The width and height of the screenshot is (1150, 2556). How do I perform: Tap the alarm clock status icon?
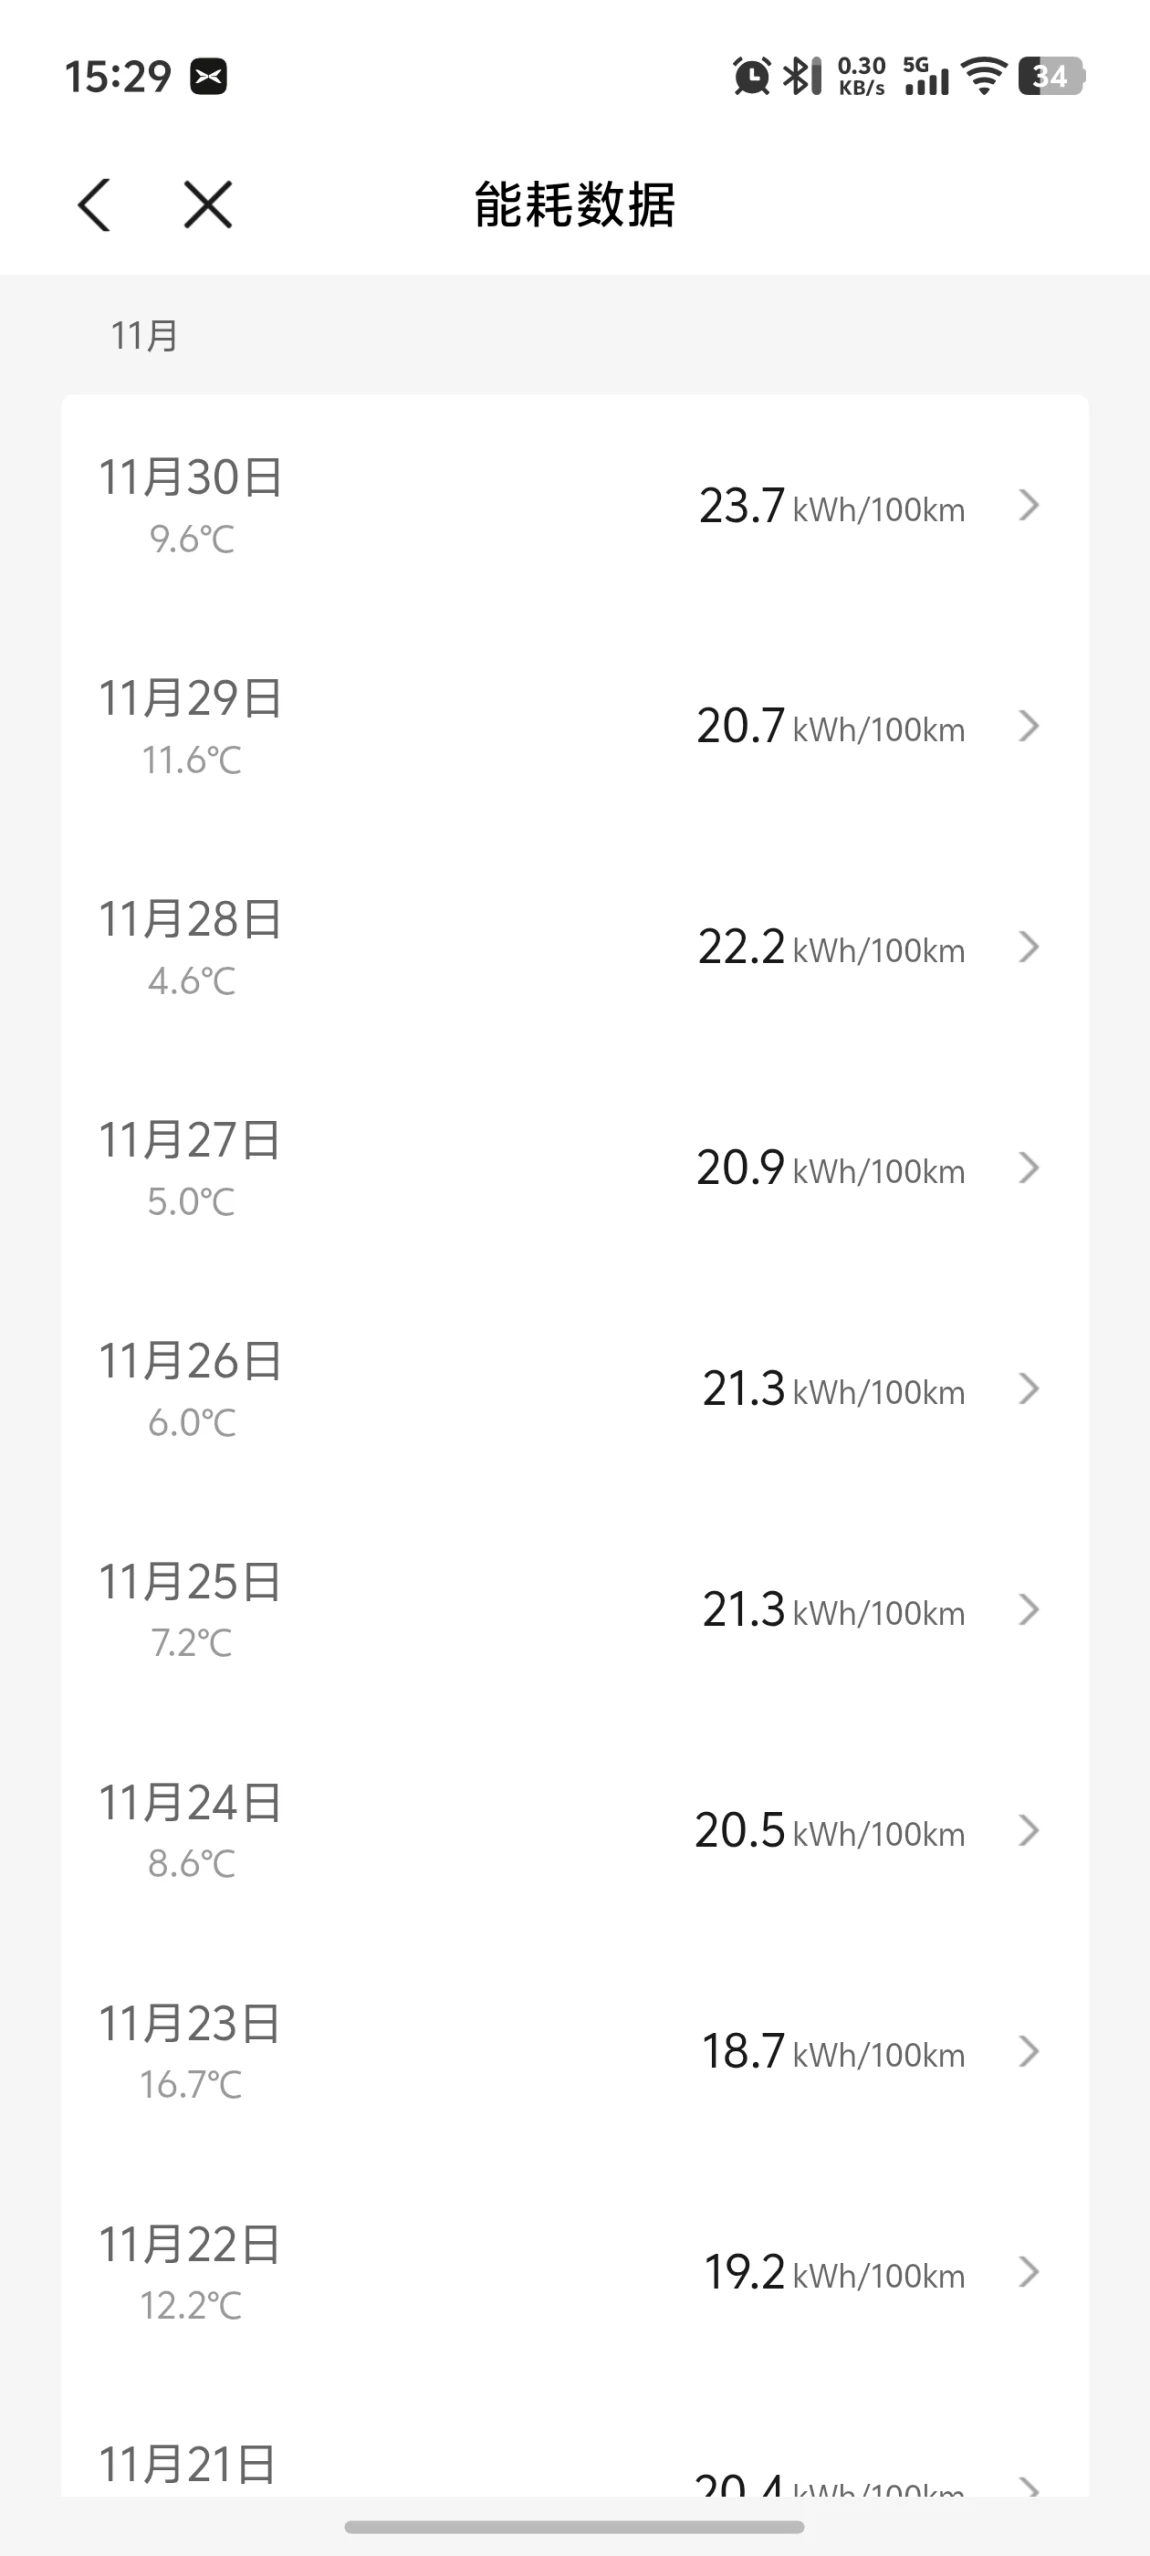751,76
